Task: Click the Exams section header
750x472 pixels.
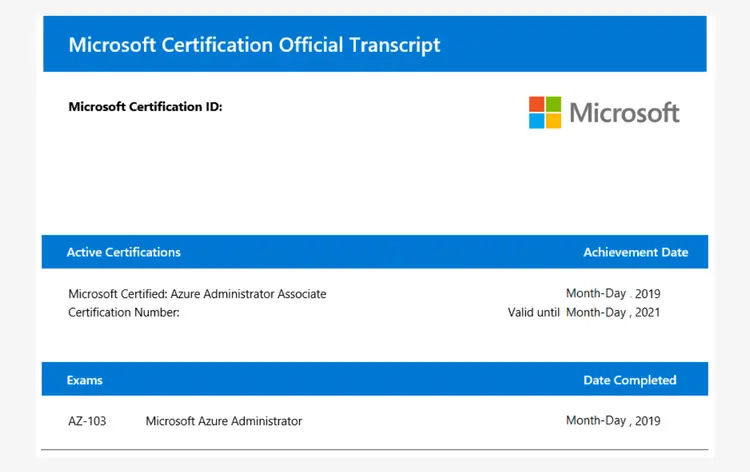Action: point(84,380)
